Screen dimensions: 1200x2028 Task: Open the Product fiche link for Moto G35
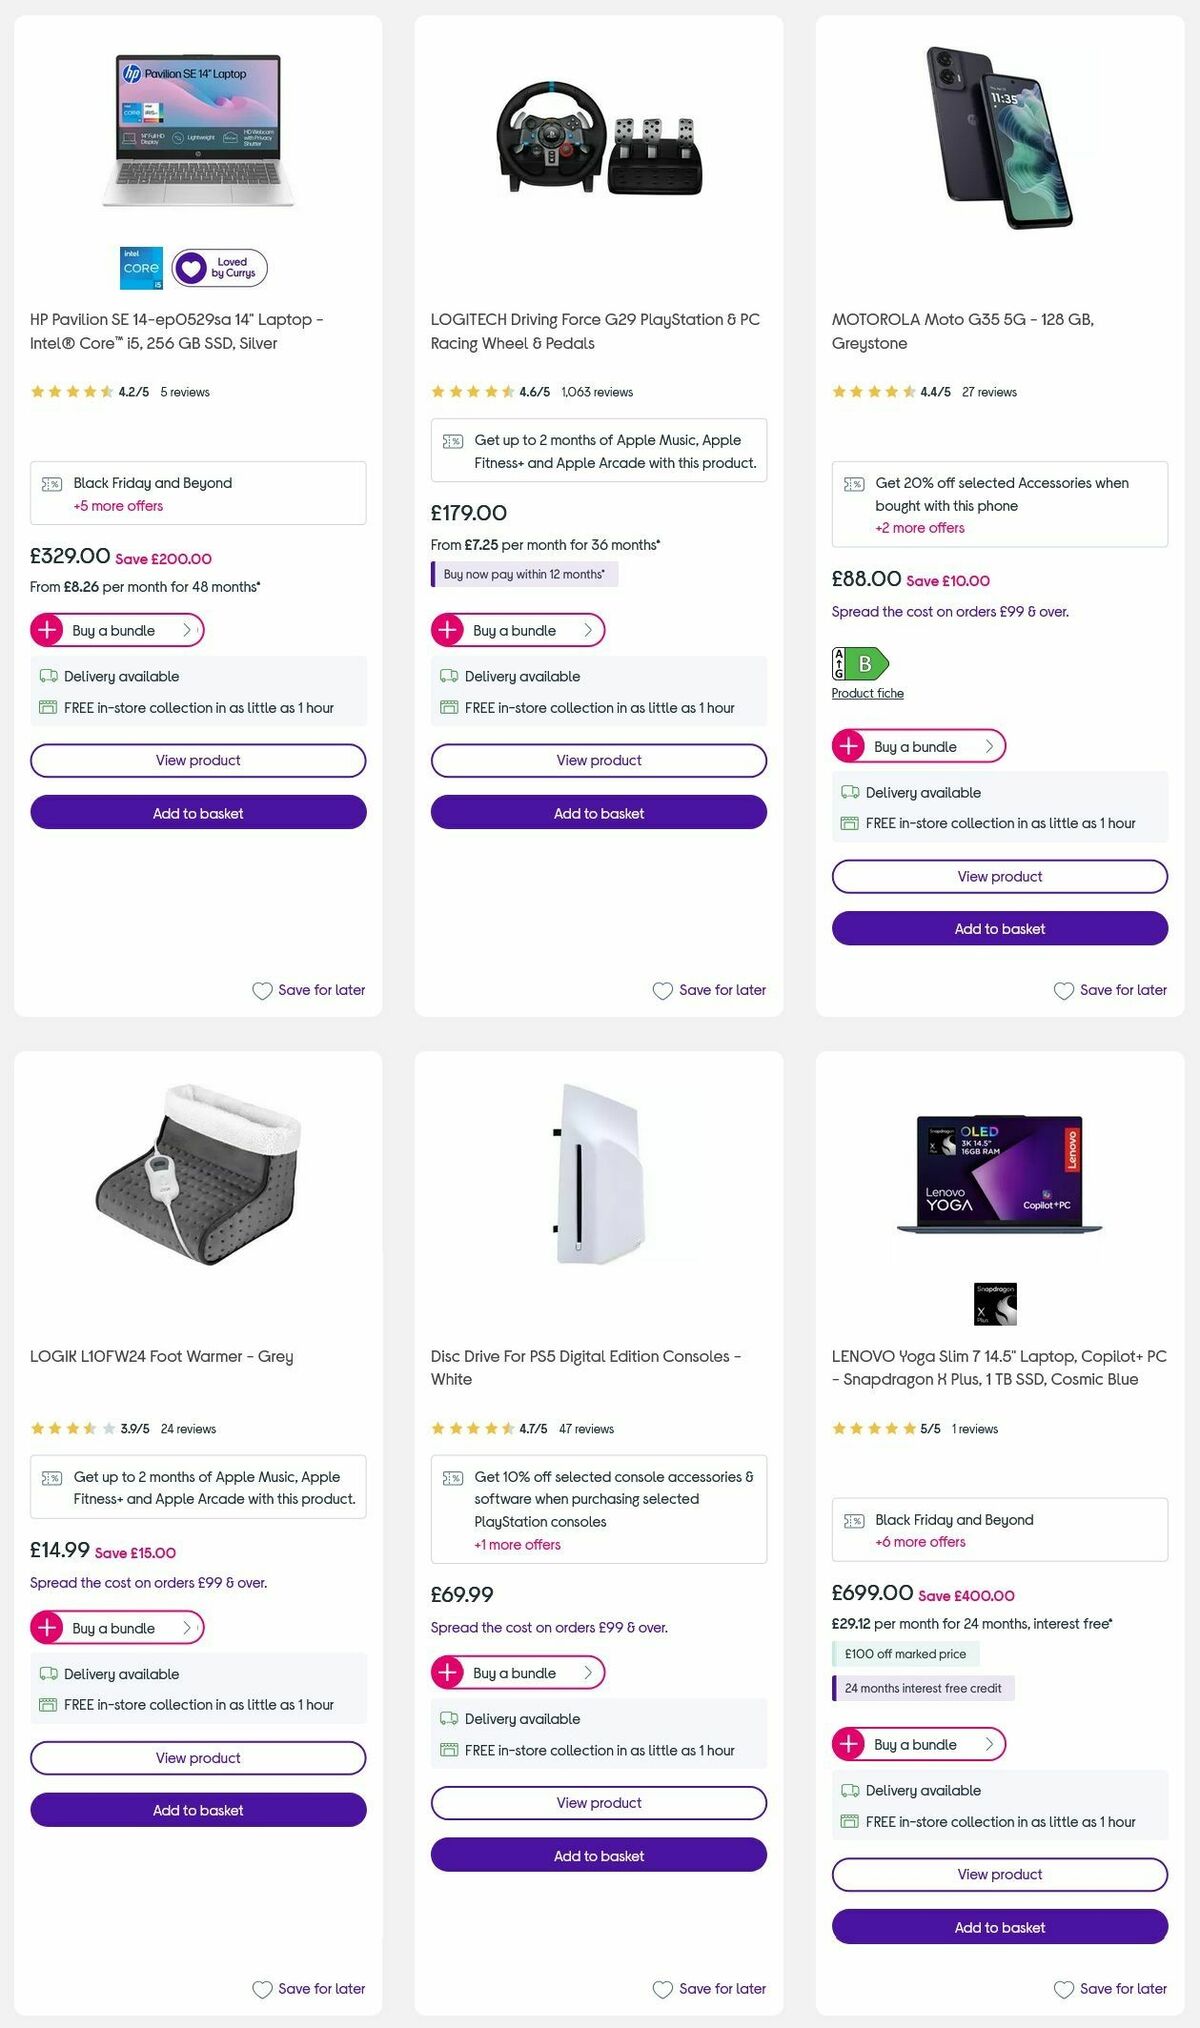(x=866, y=692)
